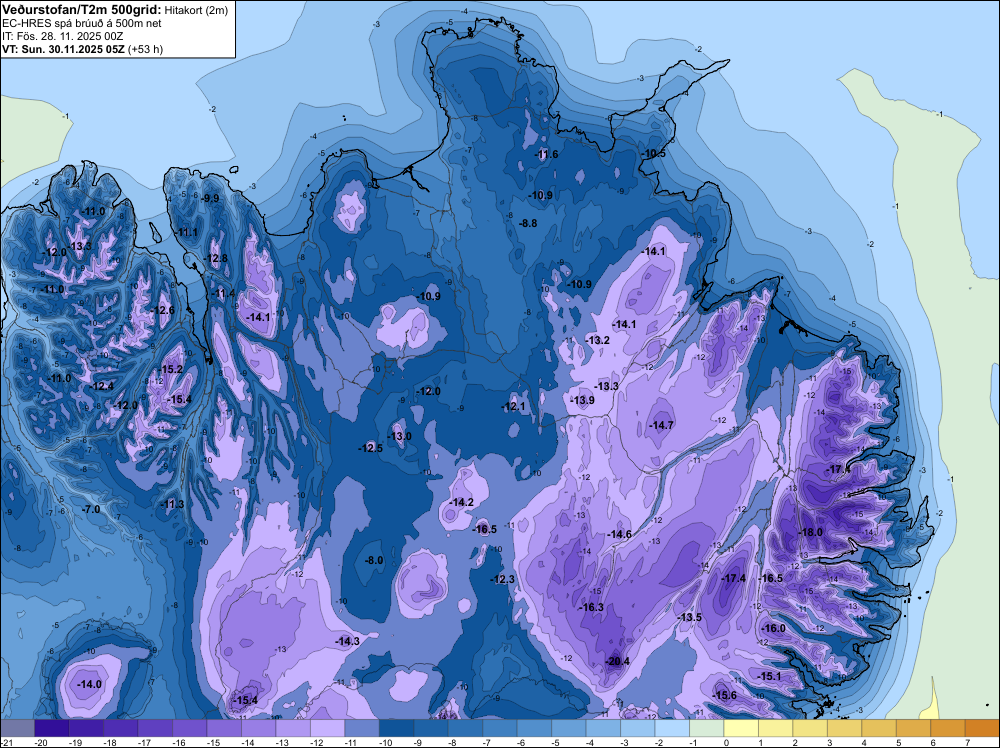Image resolution: width=1000 pixels, height=748 pixels.
Task: Click the -16.3 temperature value
Action: (591, 607)
